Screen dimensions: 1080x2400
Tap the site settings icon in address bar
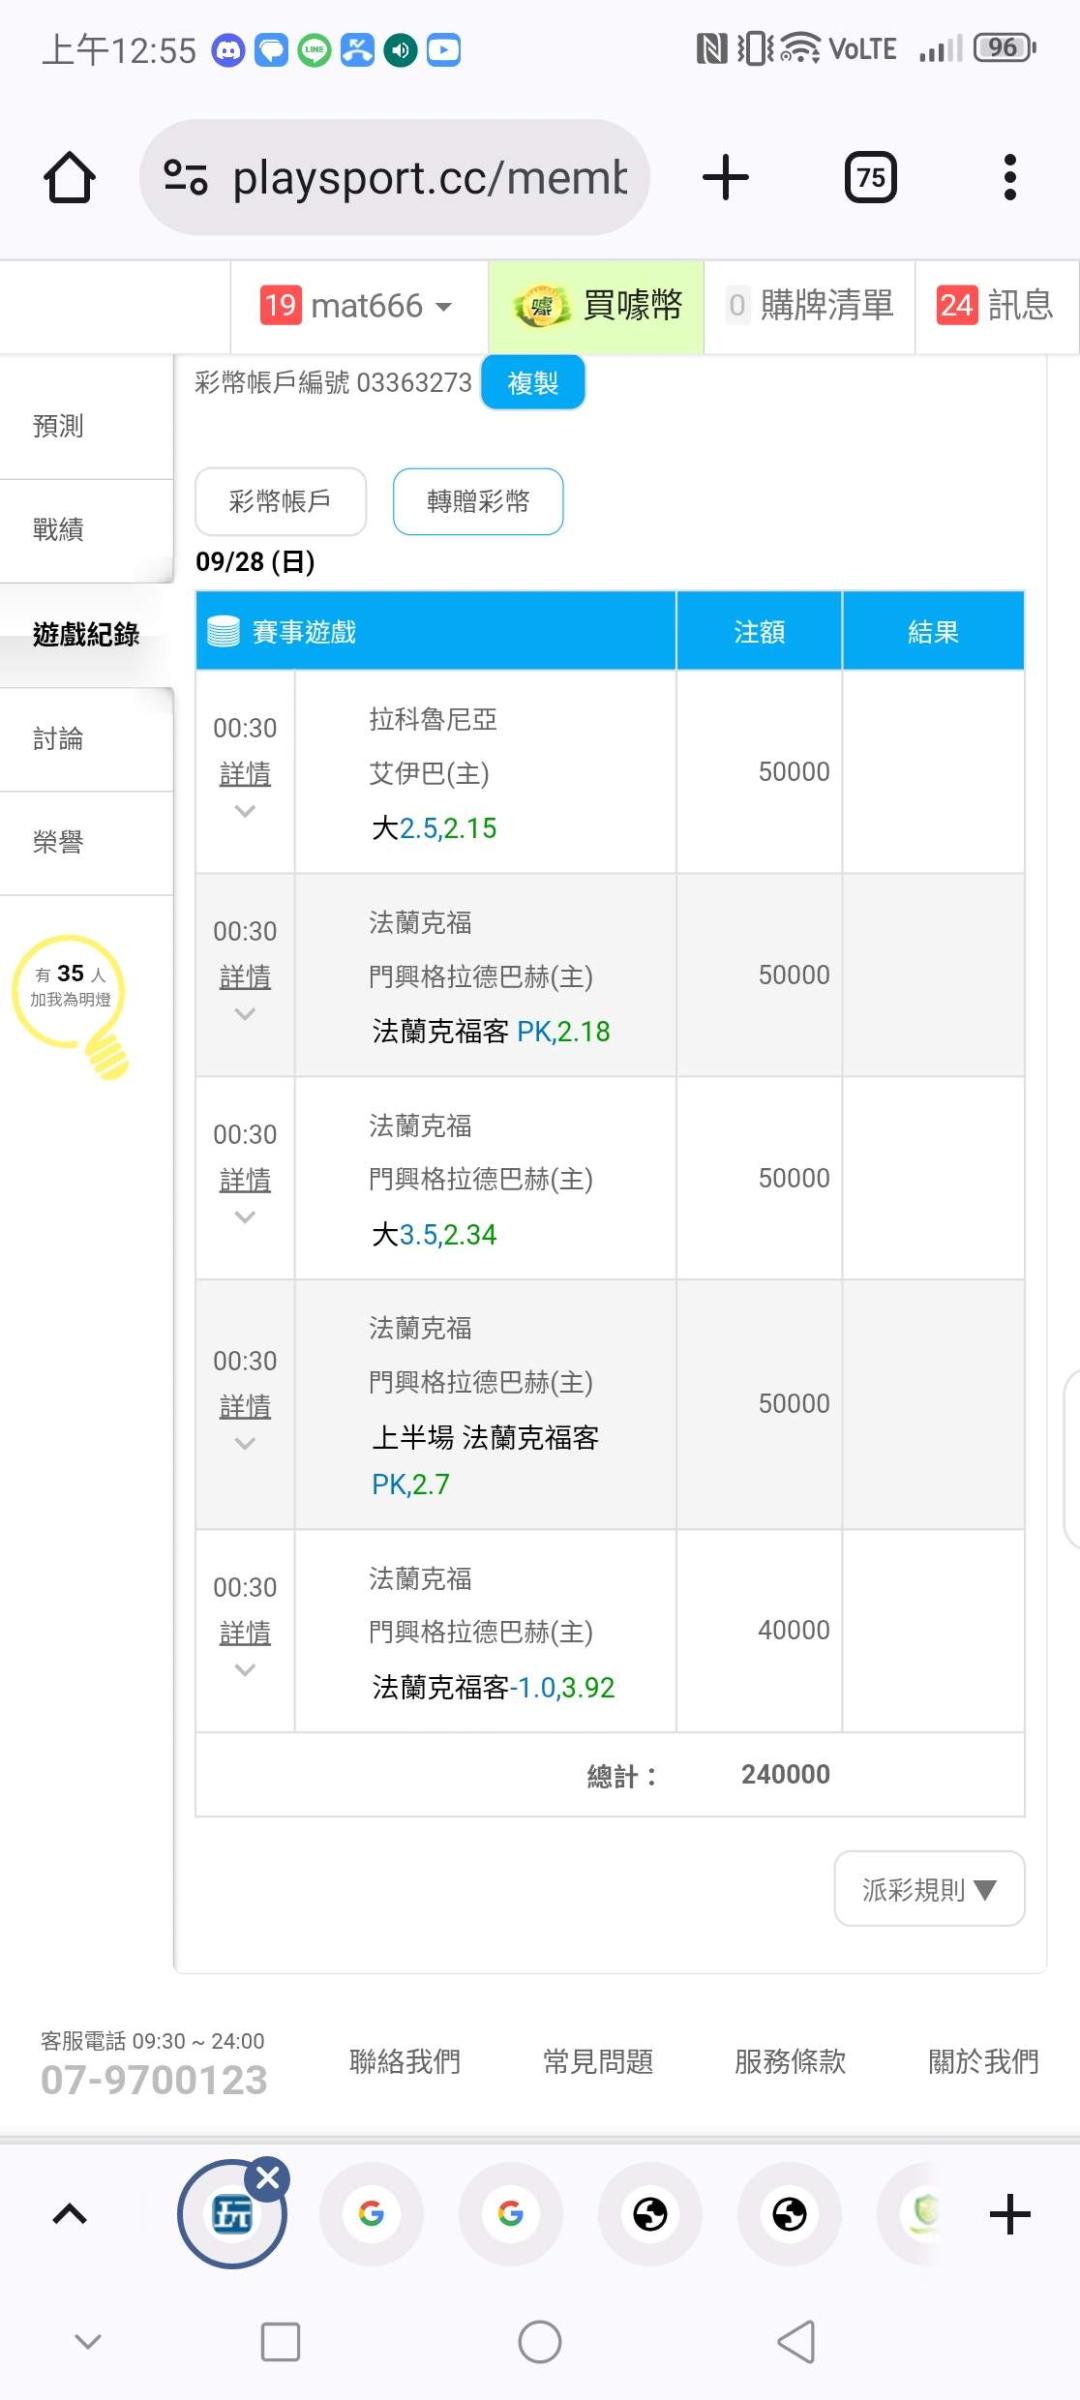click(186, 178)
